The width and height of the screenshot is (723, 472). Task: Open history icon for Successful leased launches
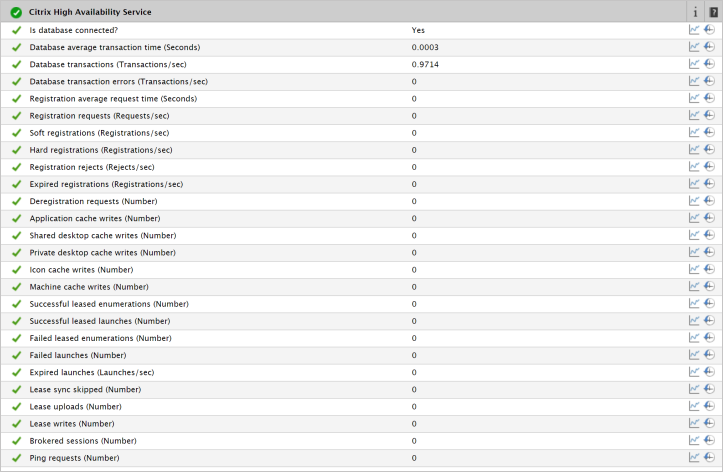tap(709, 320)
